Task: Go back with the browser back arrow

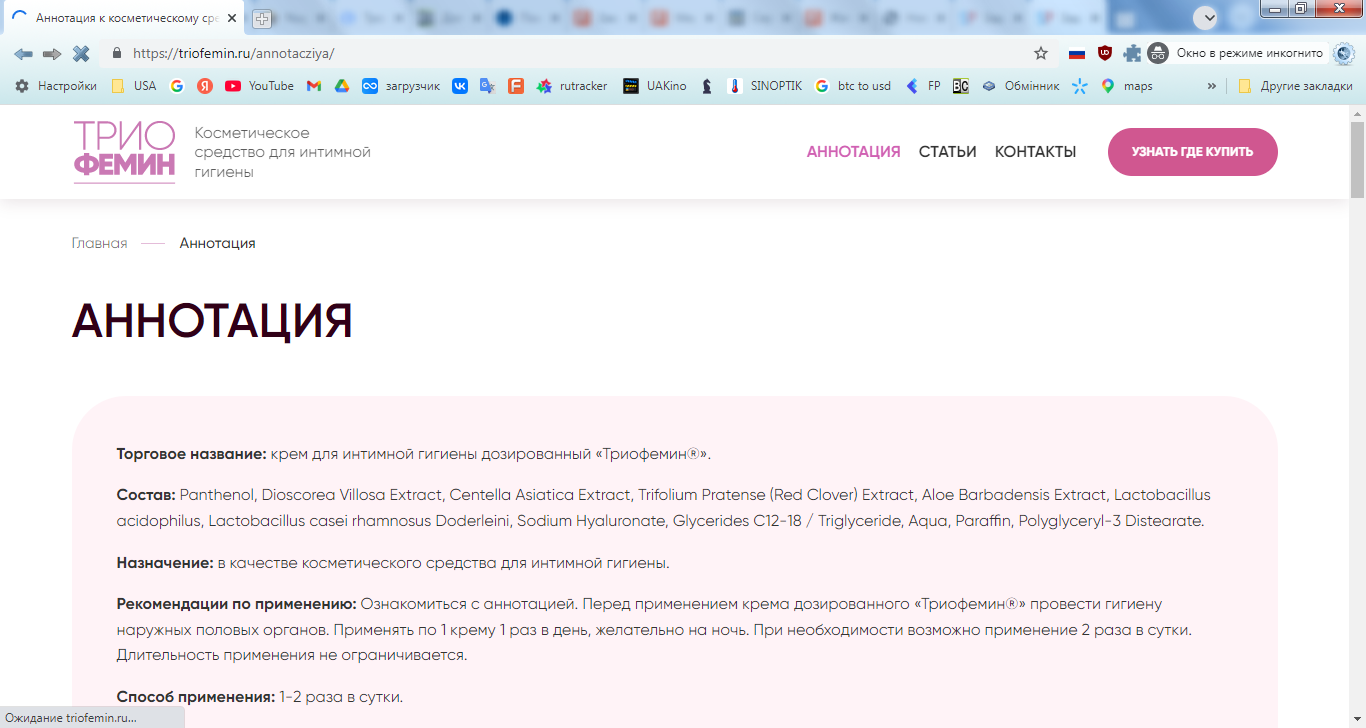Action: (23, 54)
